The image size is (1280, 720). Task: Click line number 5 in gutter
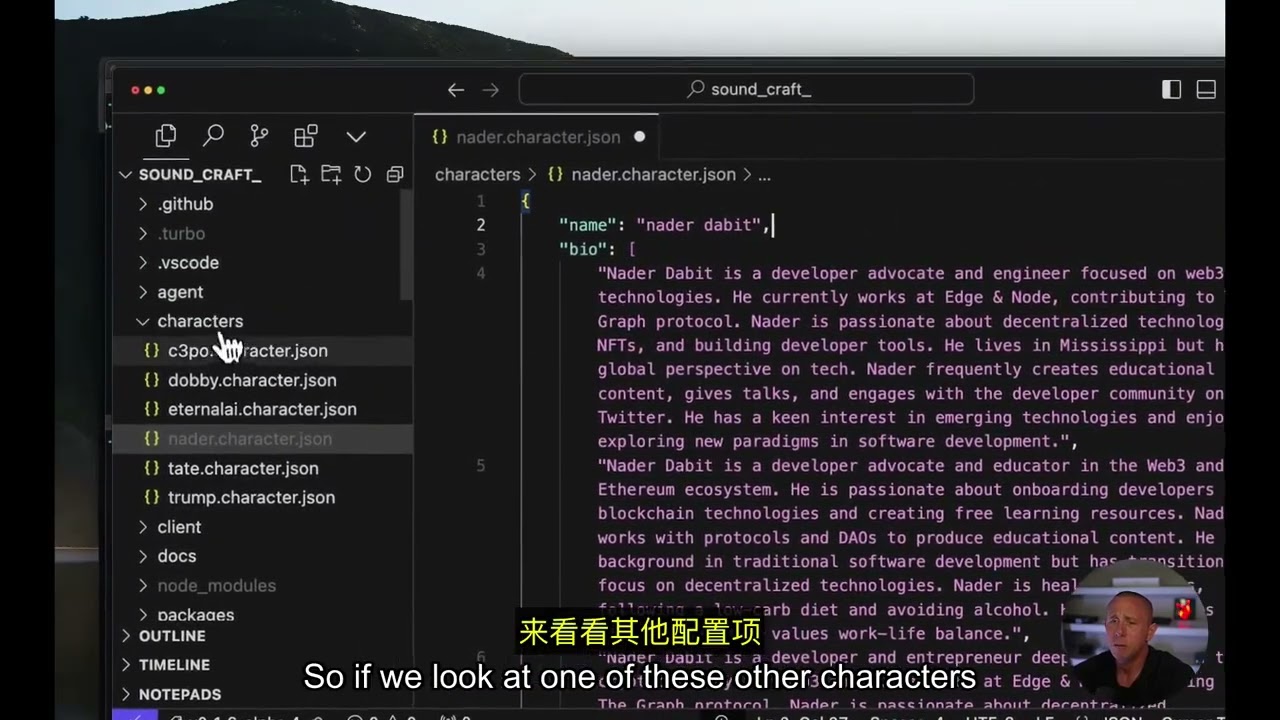[x=481, y=465]
